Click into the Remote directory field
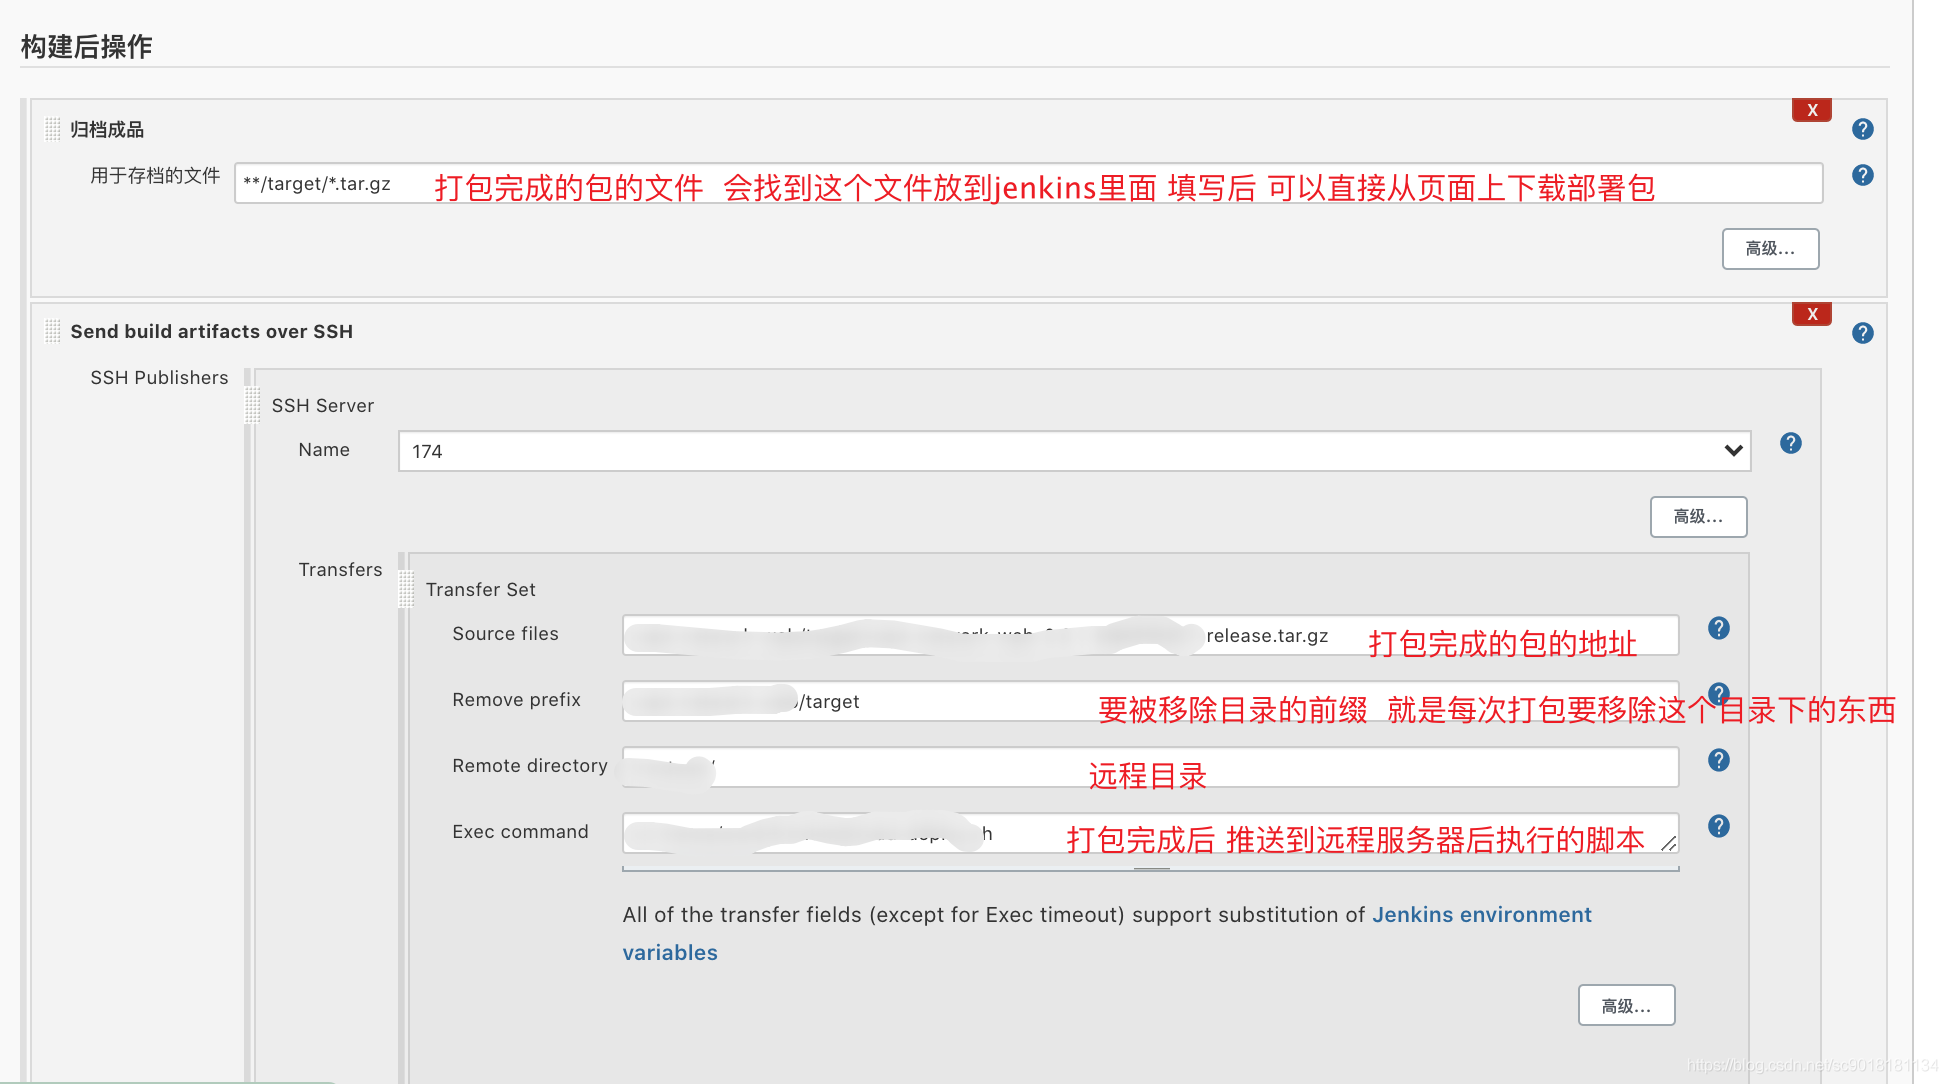This screenshot has height=1084, width=1948. (900, 767)
